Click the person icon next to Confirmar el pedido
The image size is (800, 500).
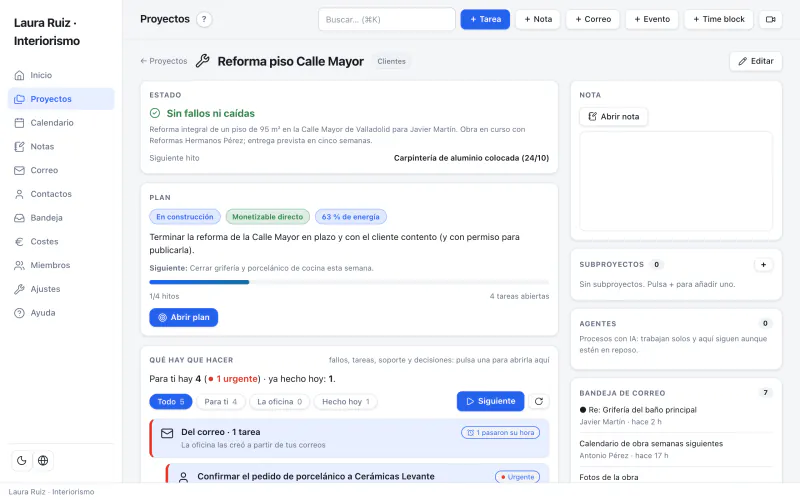click(x=183, y=478)
